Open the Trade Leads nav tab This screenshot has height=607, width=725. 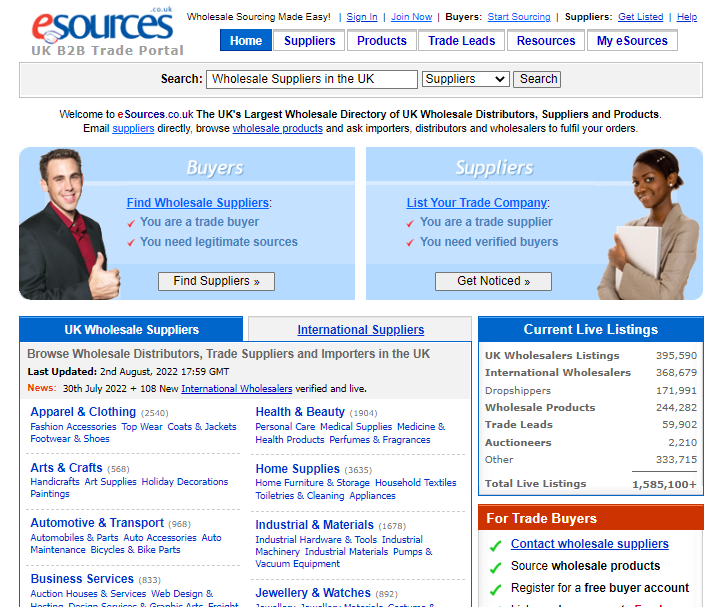[x=461, y=41]
